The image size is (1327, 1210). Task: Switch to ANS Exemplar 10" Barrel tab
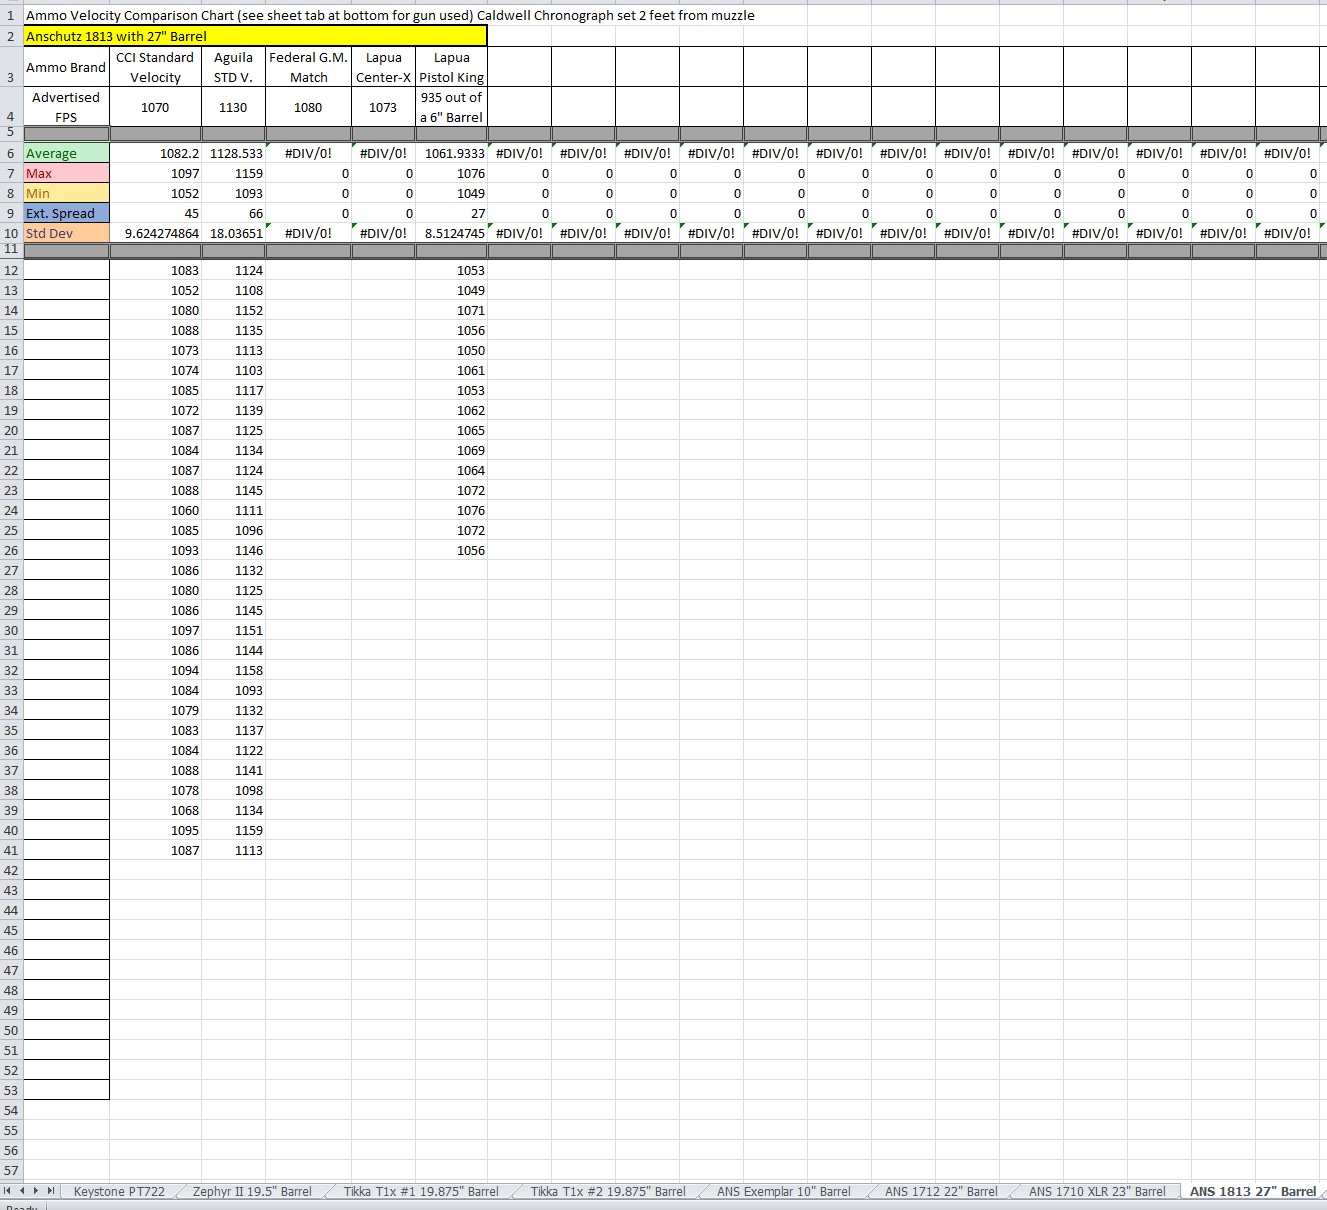pos(784,1191)
